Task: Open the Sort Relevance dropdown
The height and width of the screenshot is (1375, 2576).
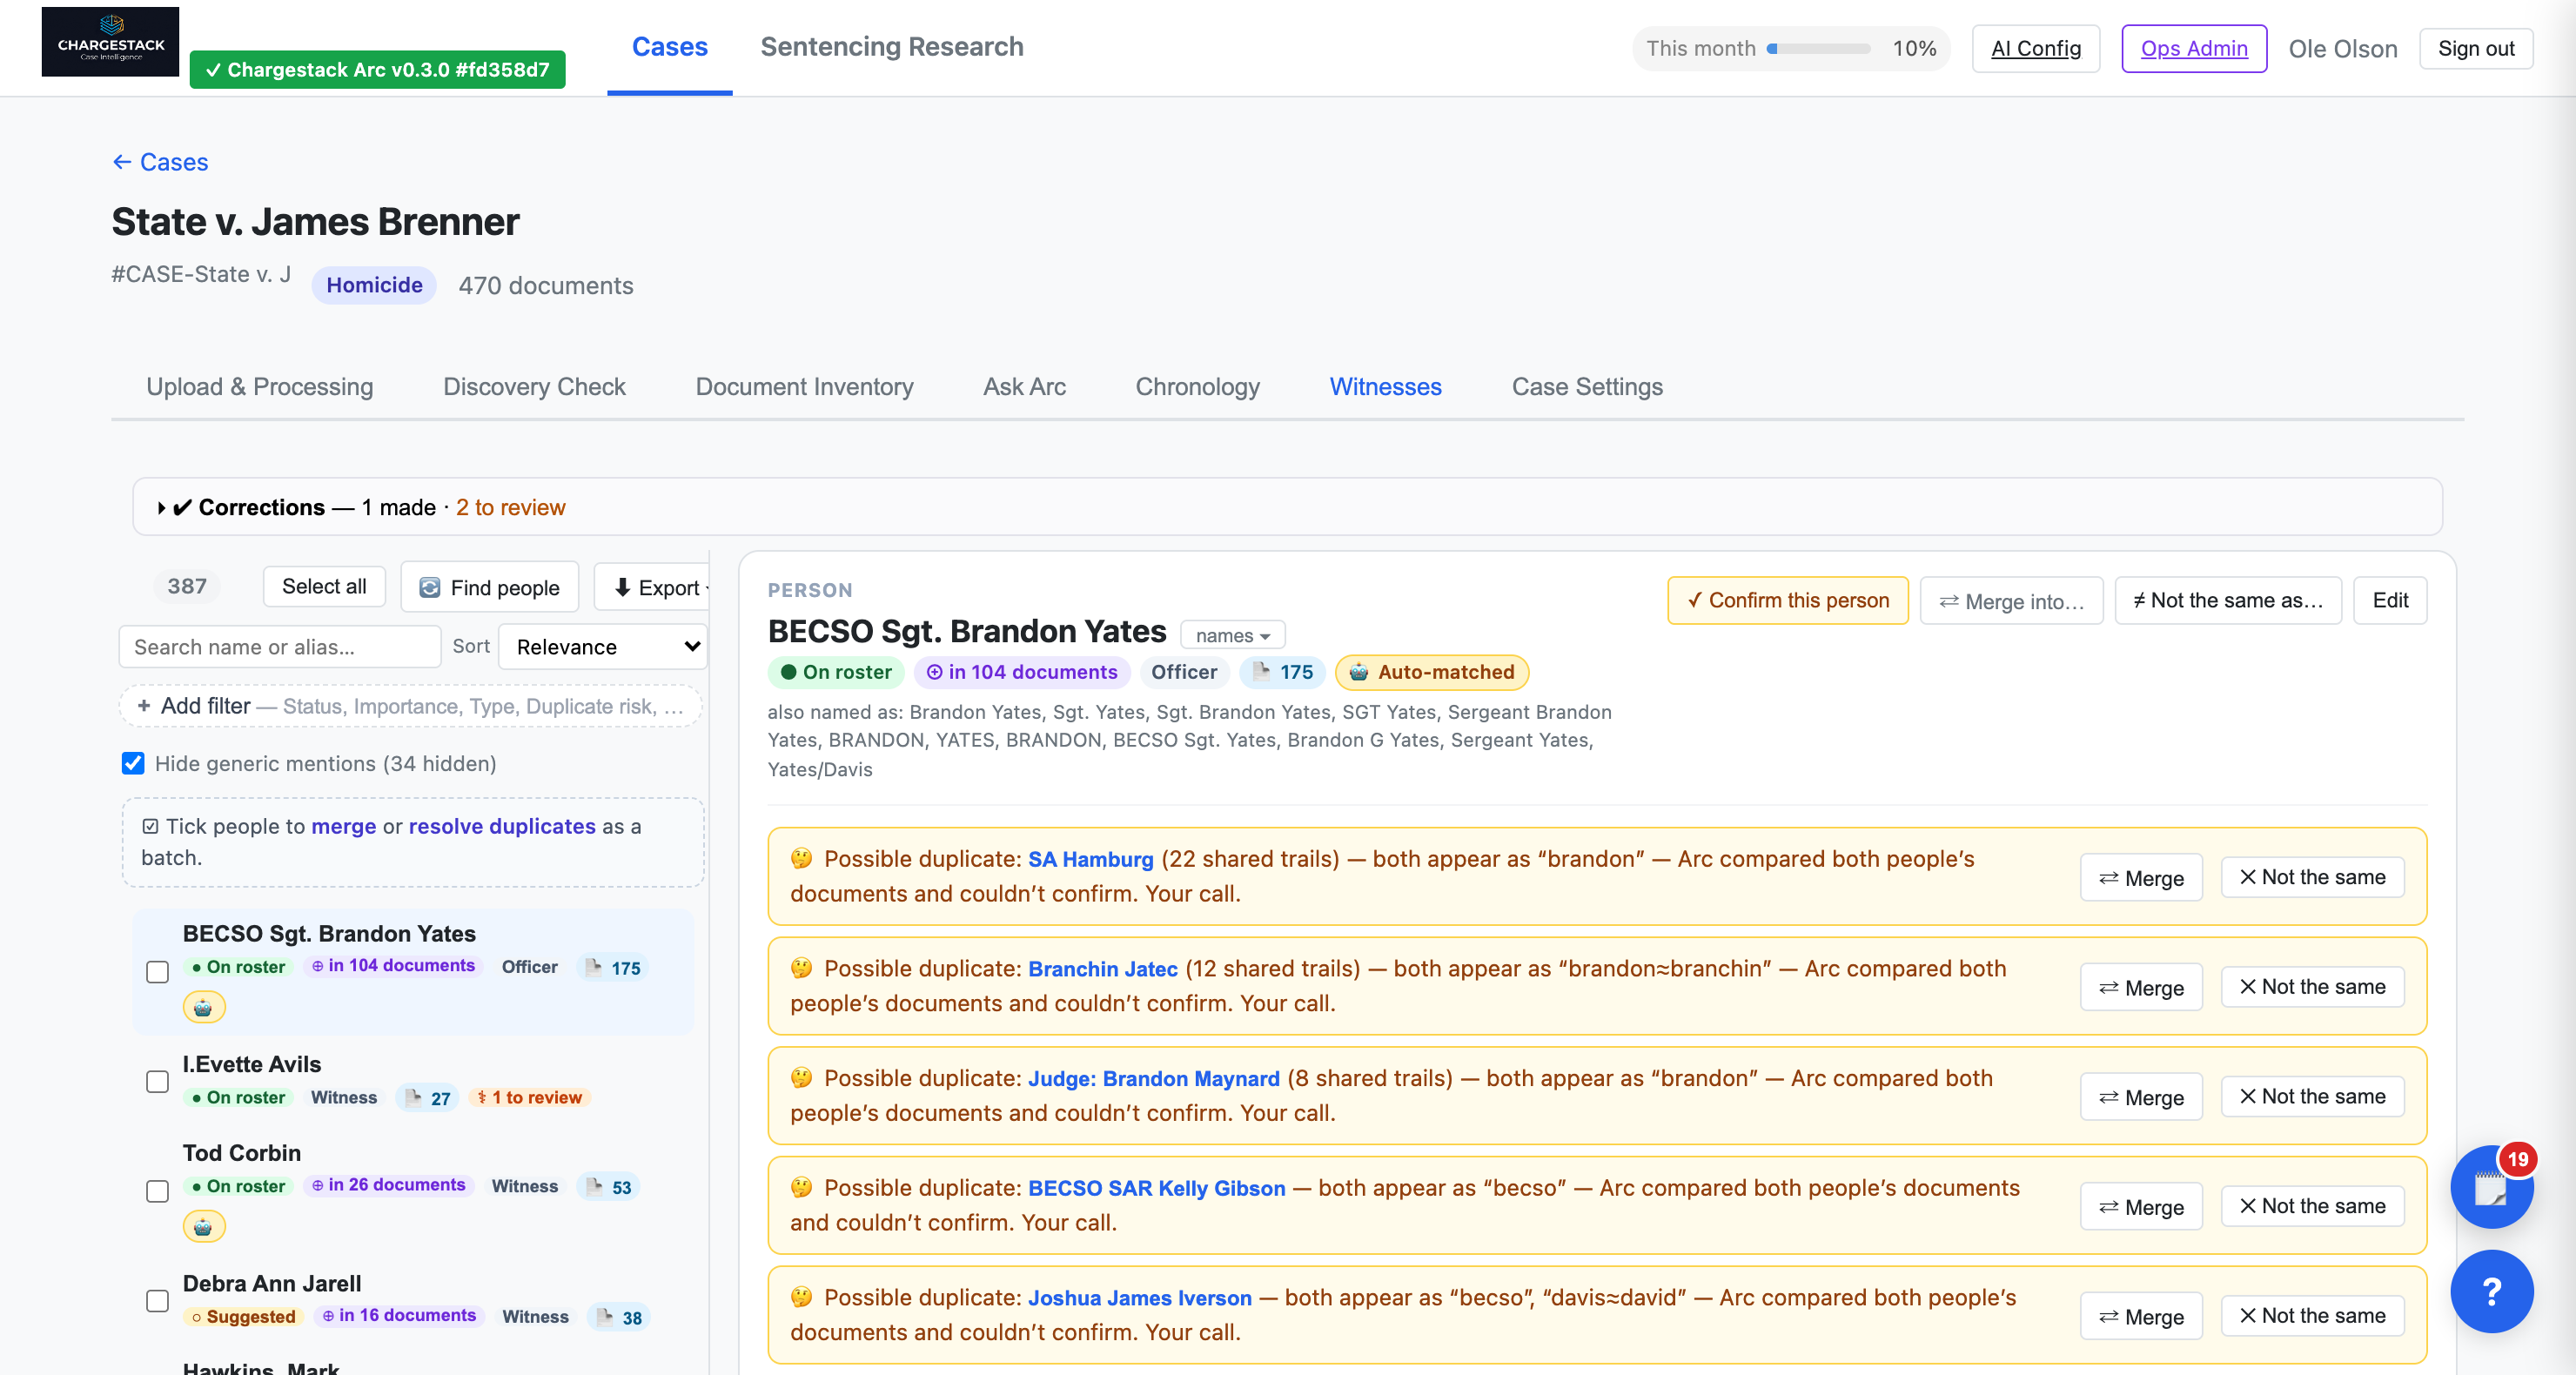Action: pyautogui.click(x=603, y=647)
